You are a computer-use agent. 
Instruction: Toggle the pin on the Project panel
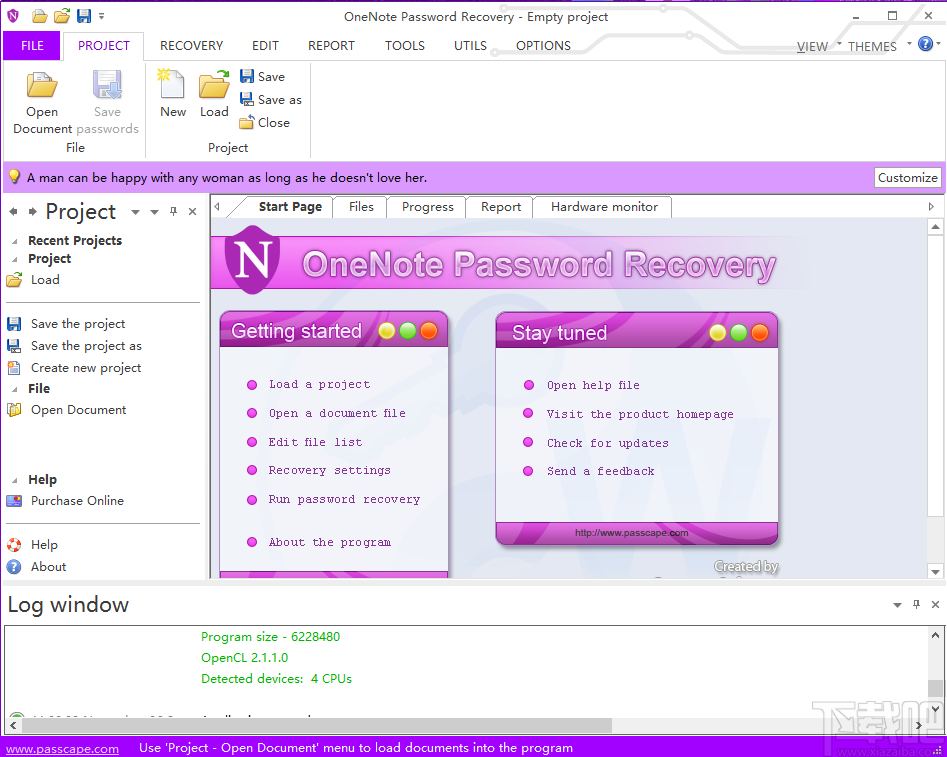pos(172,212)
